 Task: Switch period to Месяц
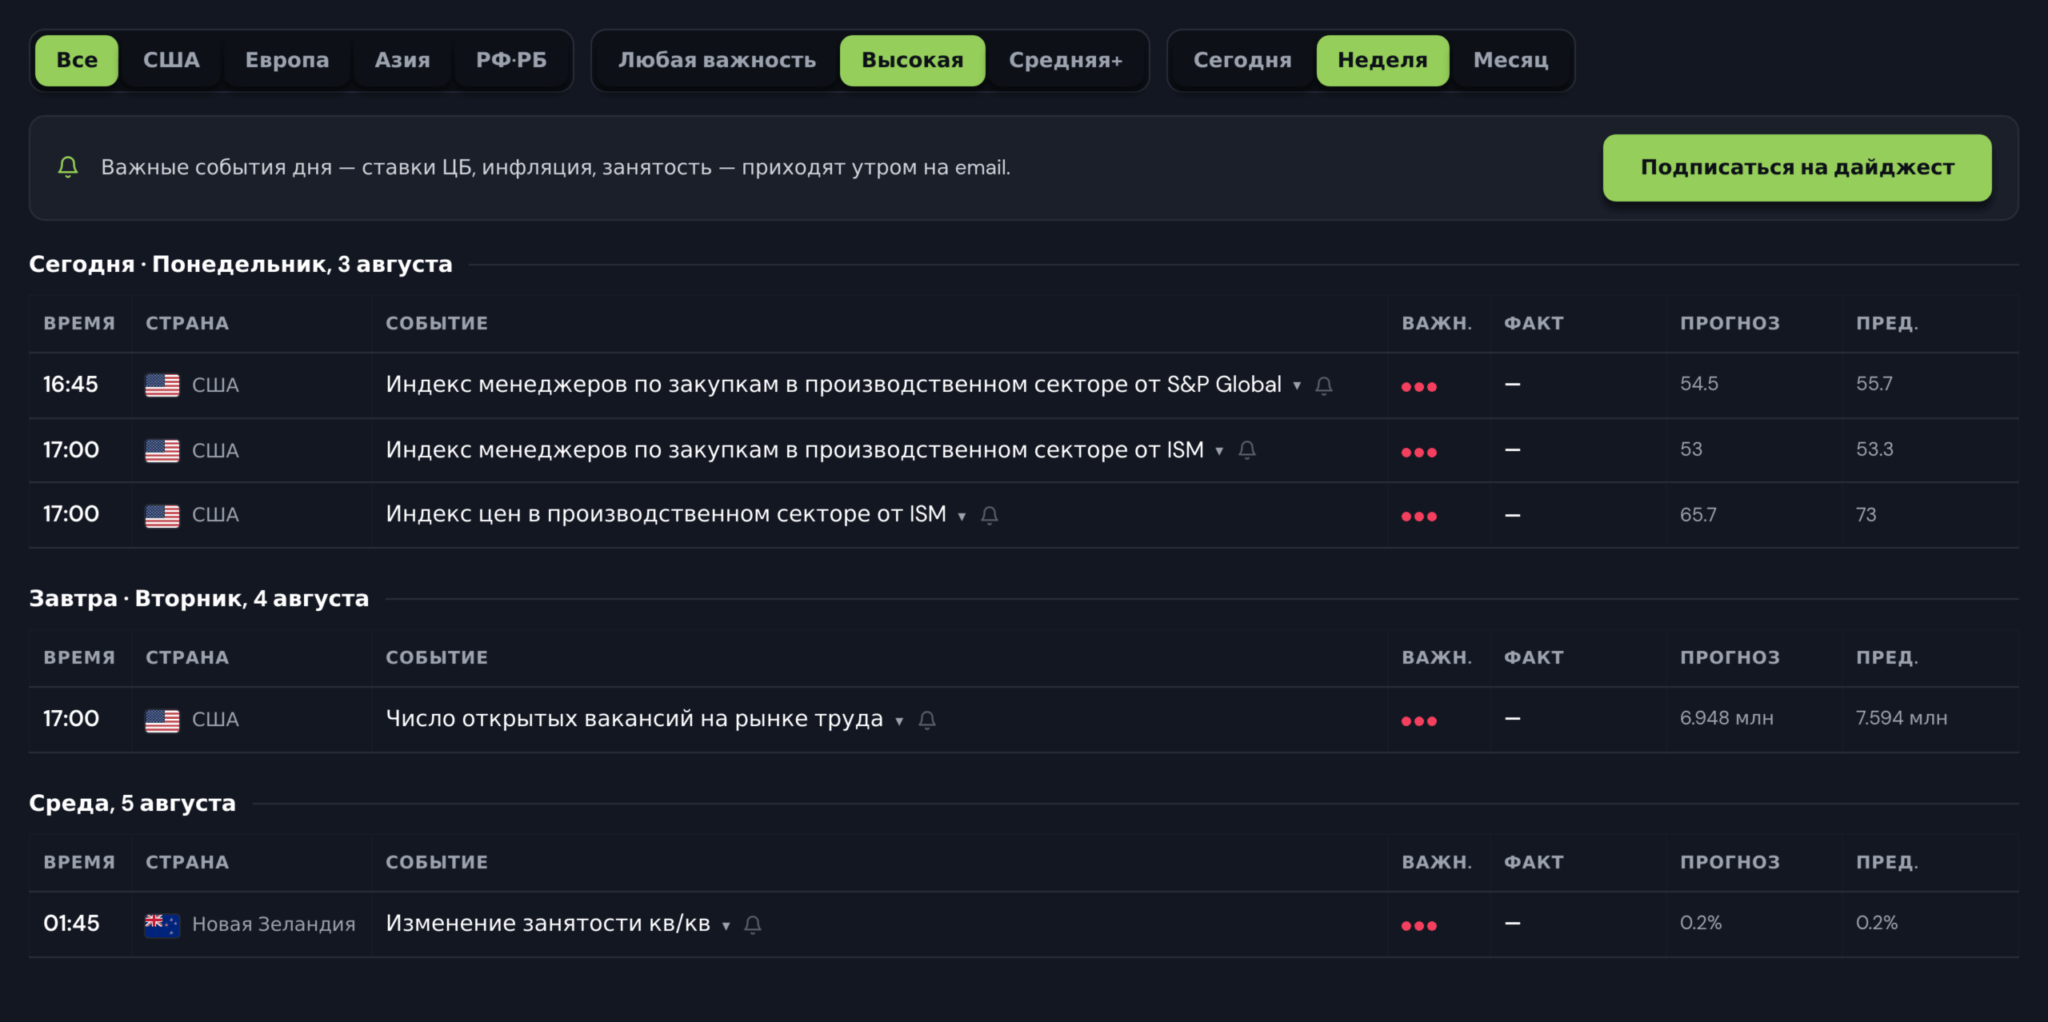point(1510,60)
